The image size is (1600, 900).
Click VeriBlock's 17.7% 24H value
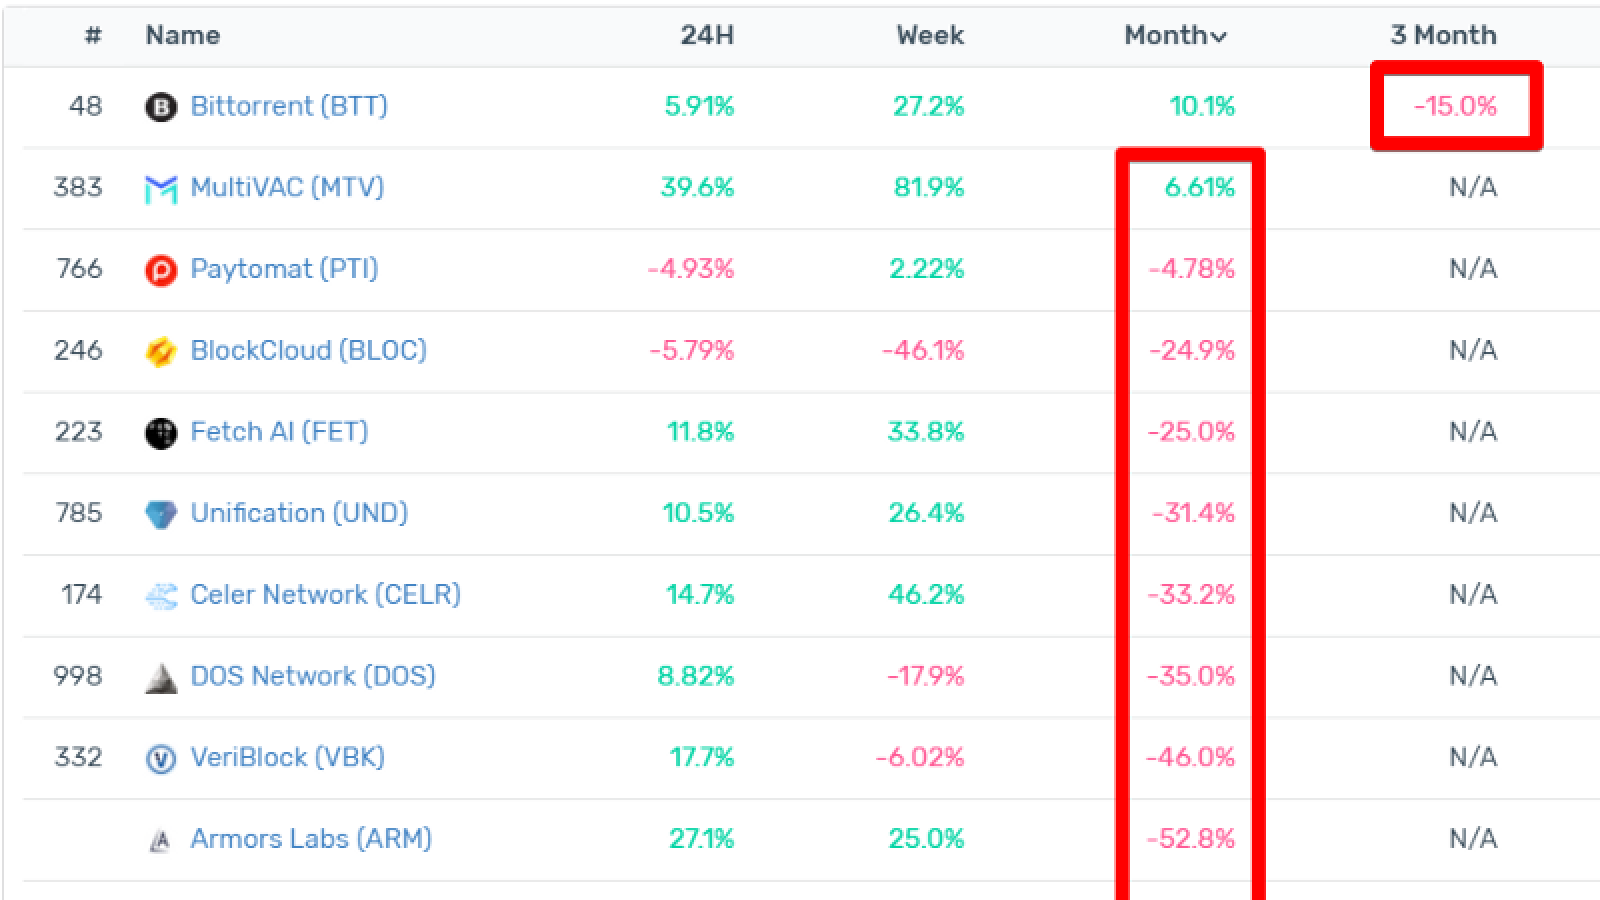point(702,757)
